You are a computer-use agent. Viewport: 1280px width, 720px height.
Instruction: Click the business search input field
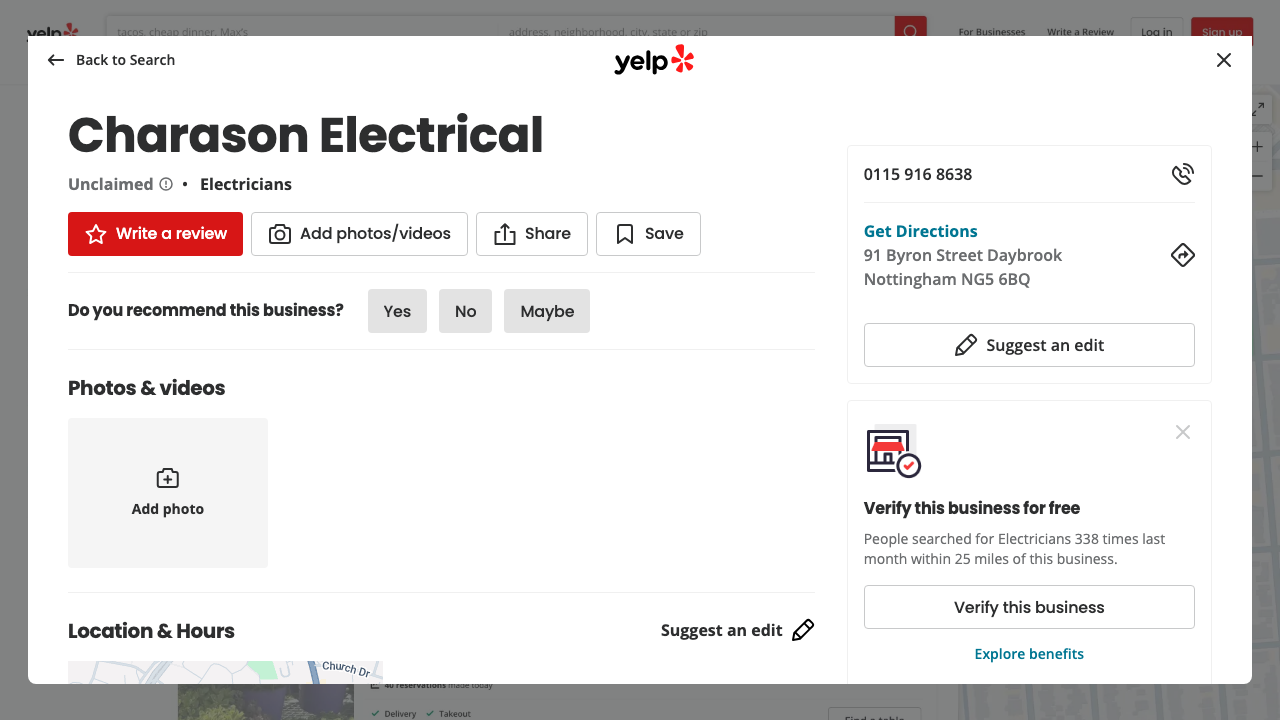pyautogui.click(x=300, y=31)
